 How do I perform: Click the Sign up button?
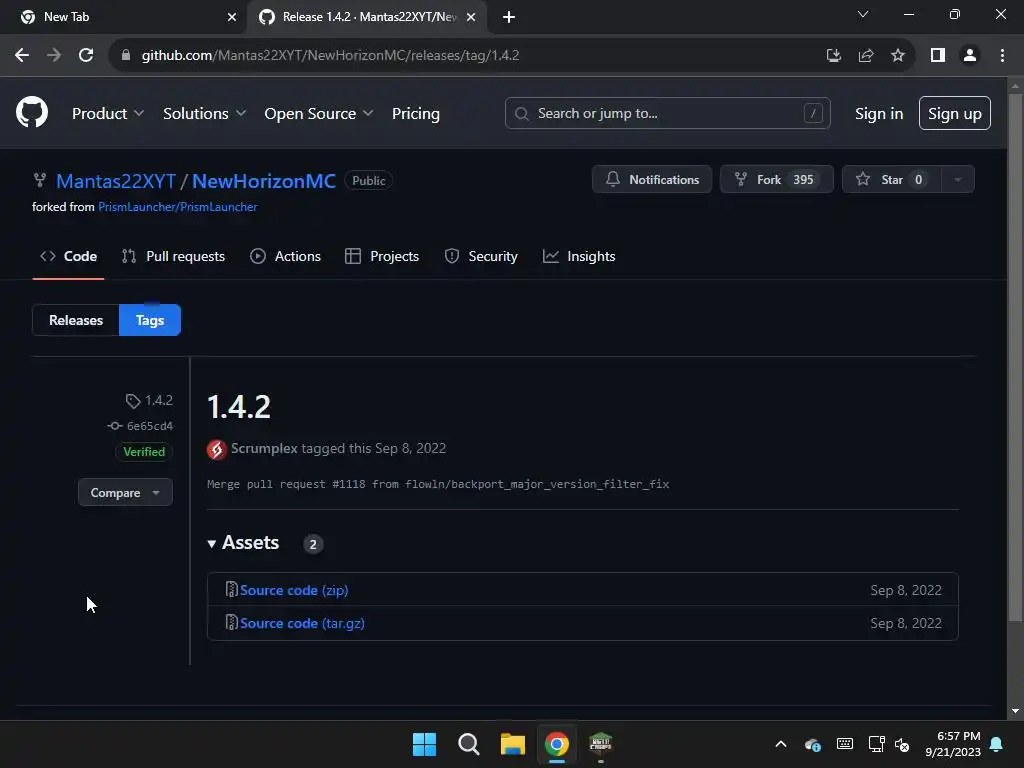click(954, 113)
